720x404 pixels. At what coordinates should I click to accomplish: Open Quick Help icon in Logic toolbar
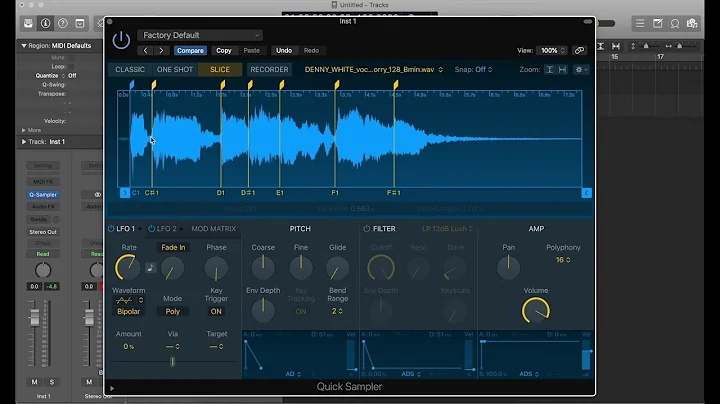click(63, 23)
